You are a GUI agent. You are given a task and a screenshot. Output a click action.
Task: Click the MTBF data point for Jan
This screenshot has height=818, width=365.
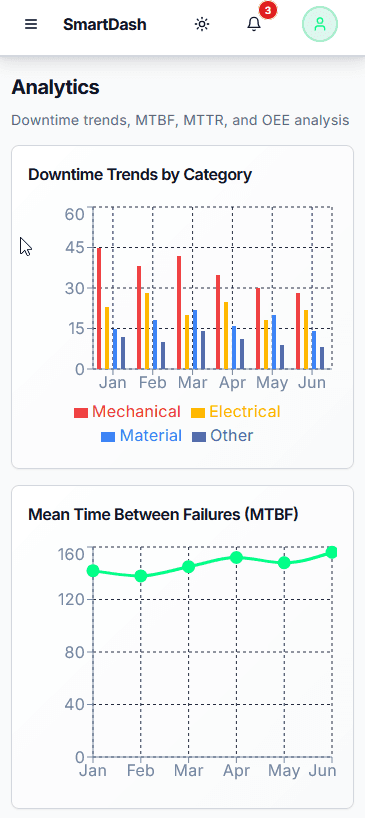pos(93,570)
